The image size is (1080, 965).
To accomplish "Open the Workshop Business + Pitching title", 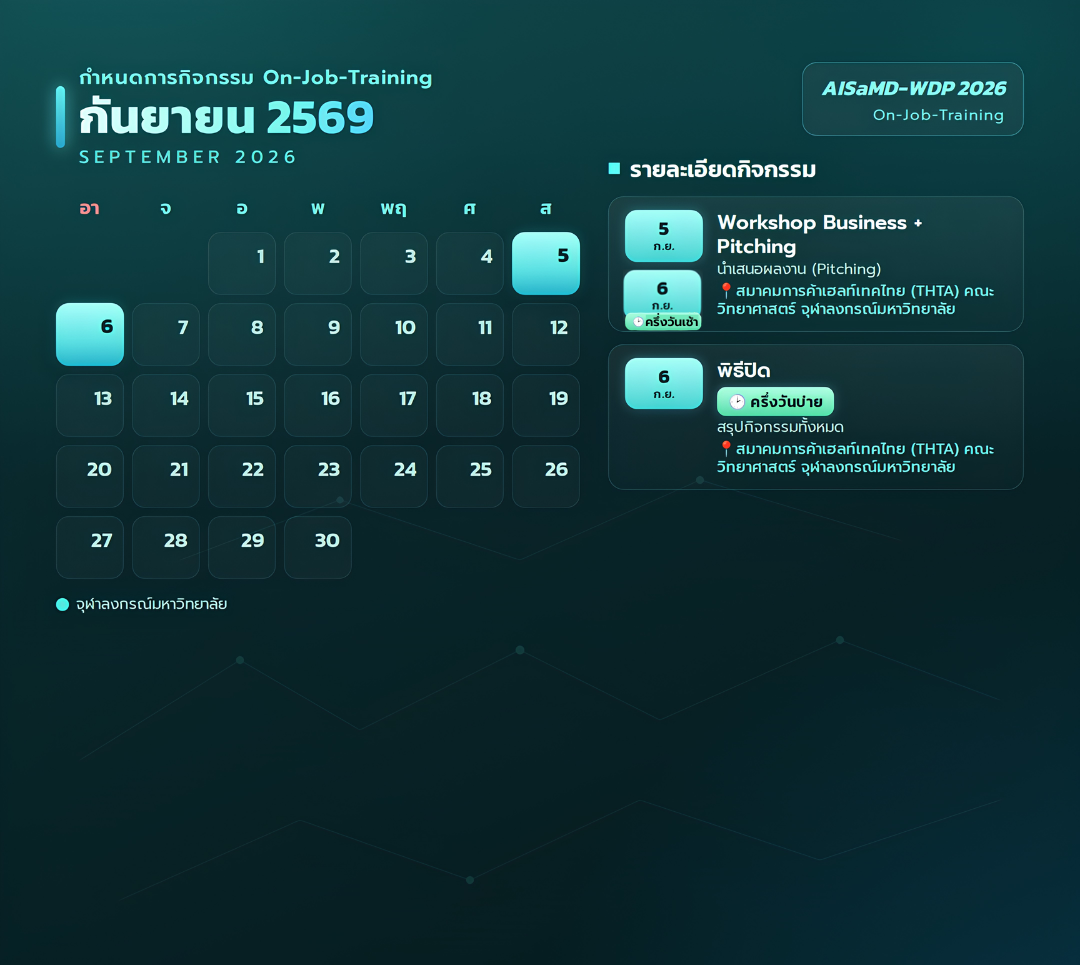I will [819, 234].
